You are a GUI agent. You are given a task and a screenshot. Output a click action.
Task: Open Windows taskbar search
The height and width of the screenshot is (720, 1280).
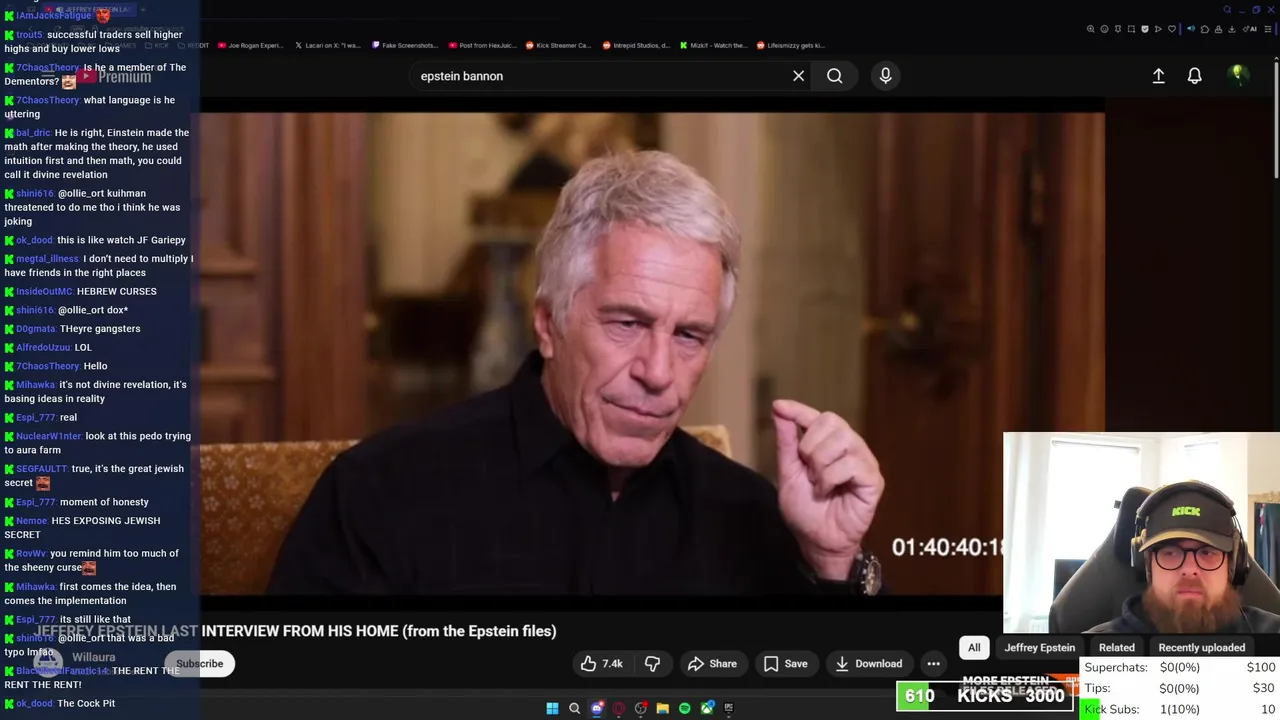(x=574, y=708)
